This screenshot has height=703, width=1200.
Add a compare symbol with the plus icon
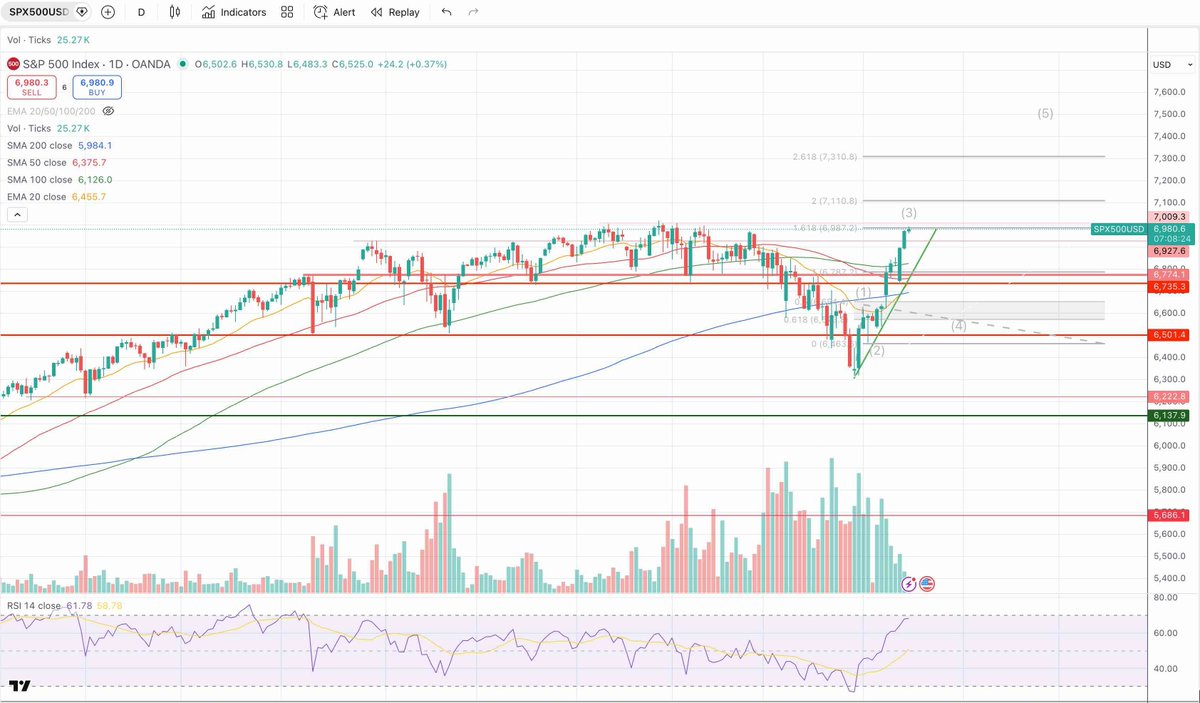point(107,12)
